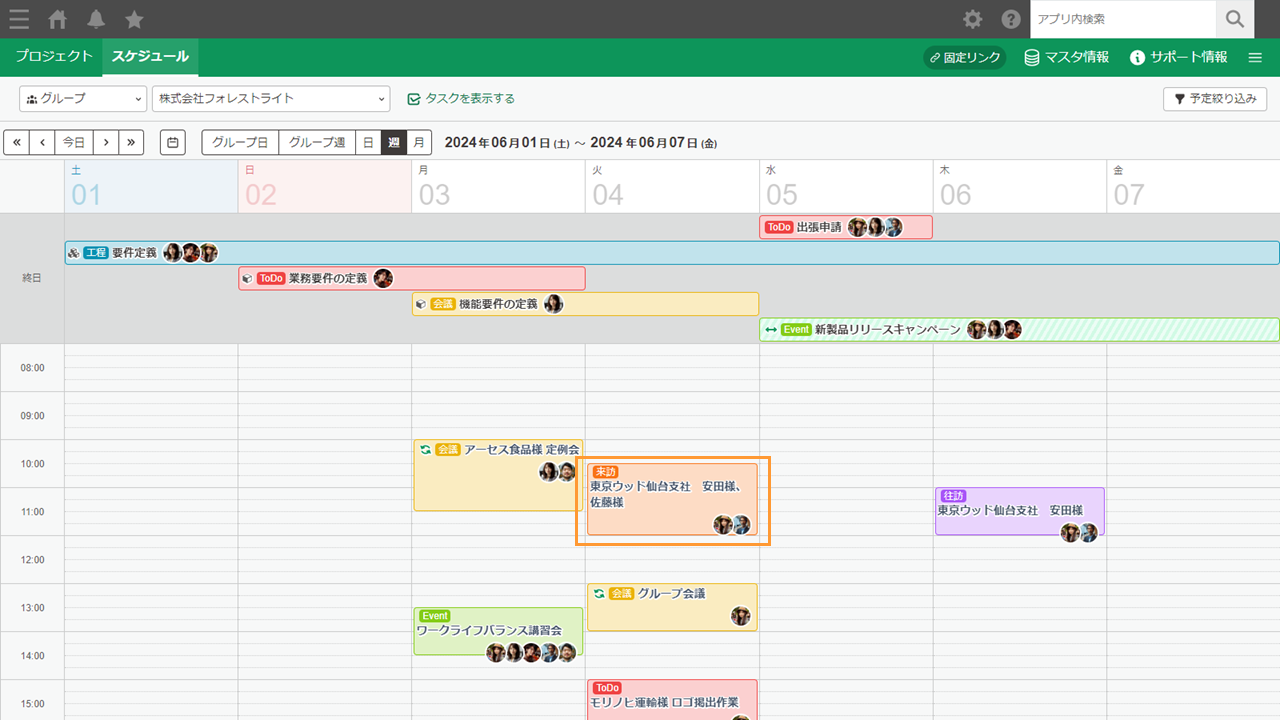Open the アーセス食品様 定例会 meeting

click(498, 476)
